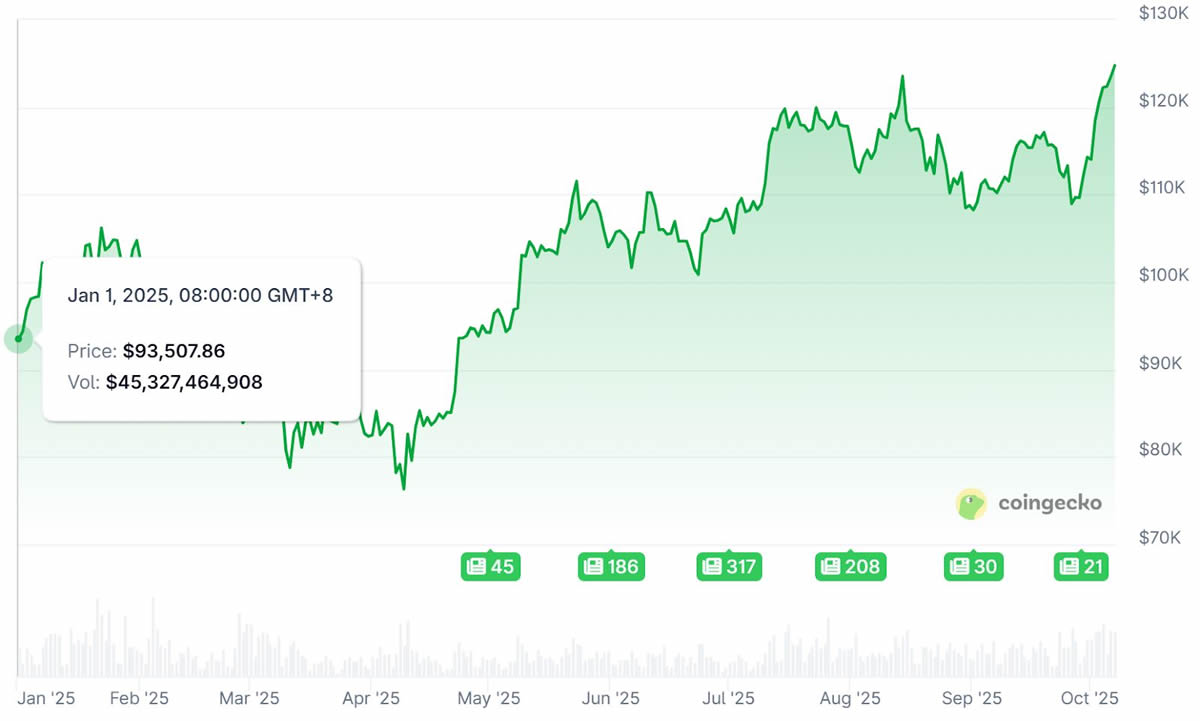Click the $100K y-axis label

pos(1163,275)
